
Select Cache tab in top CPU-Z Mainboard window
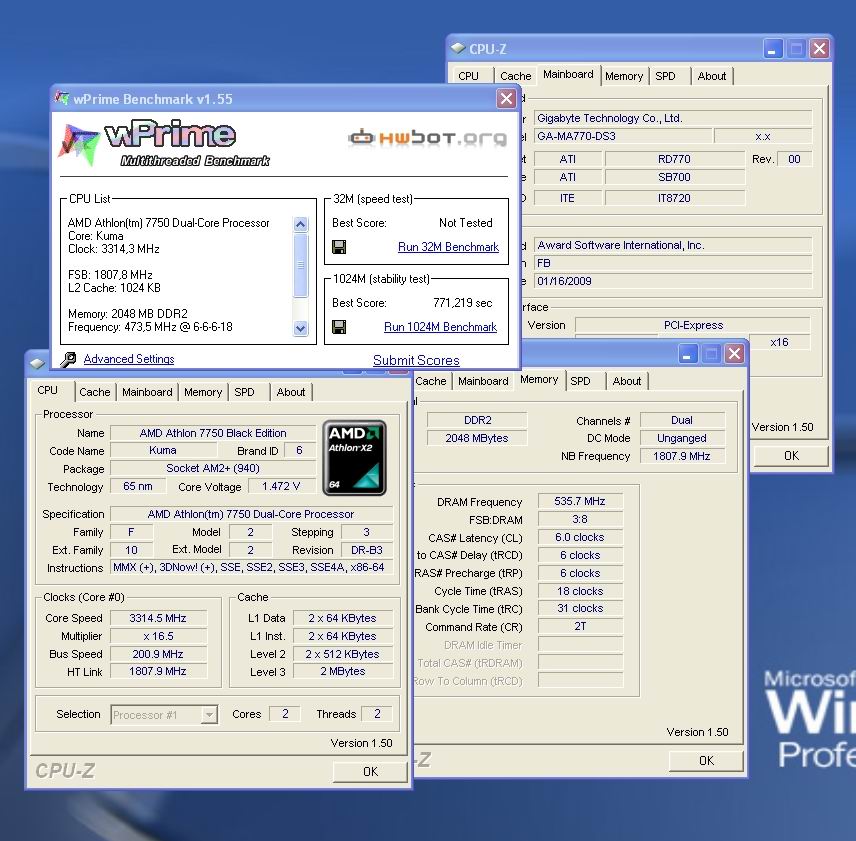515,76
